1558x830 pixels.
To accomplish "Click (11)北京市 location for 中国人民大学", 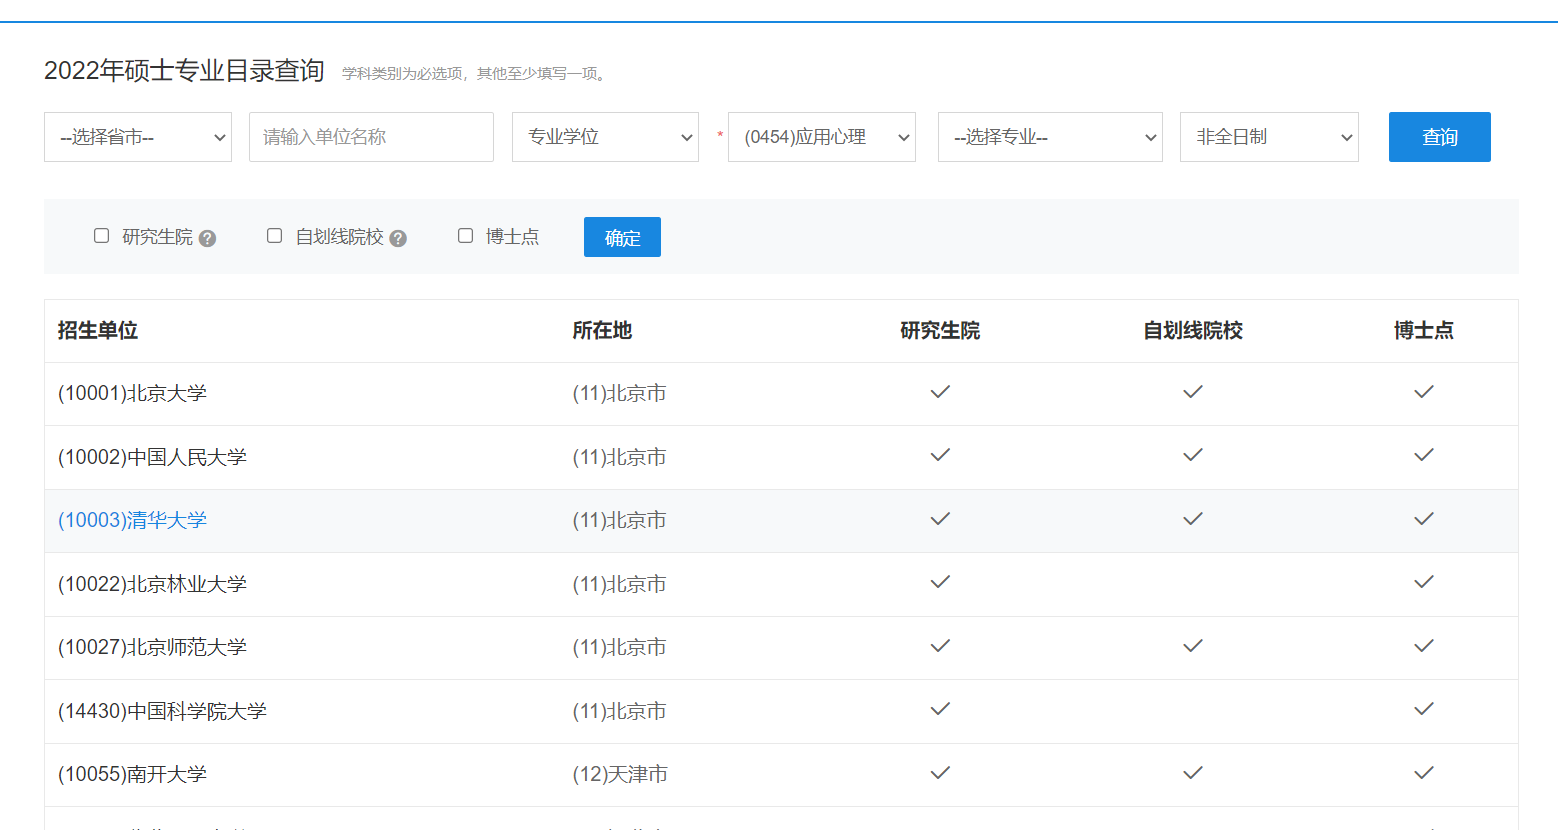I will (x=619, y=457).
